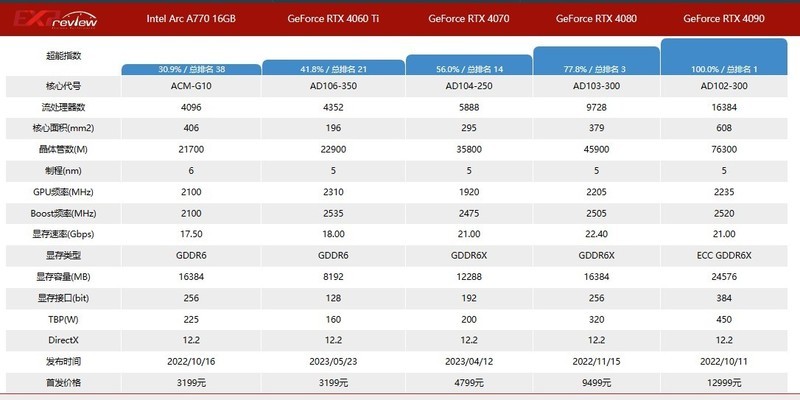
Task: Select the 1920 GPU clock value
Action: tap(469, 192)
